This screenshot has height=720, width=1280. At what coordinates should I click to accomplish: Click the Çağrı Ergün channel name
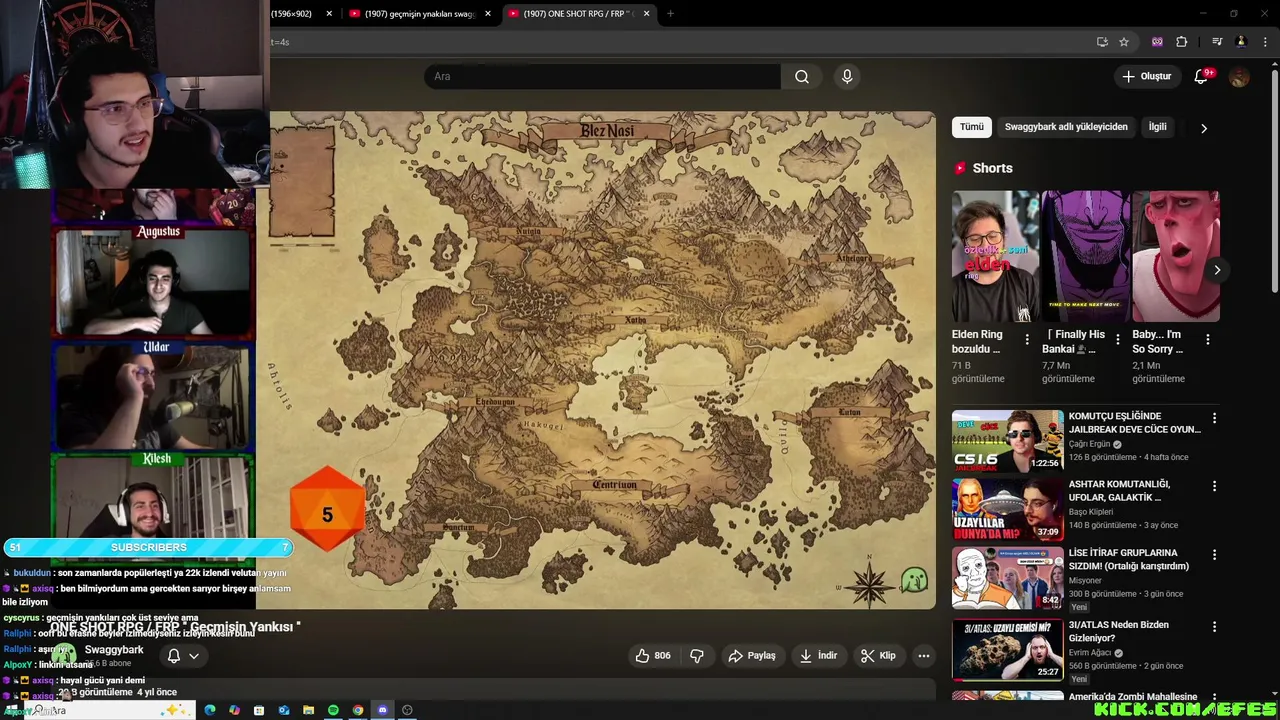(1089, 444)
